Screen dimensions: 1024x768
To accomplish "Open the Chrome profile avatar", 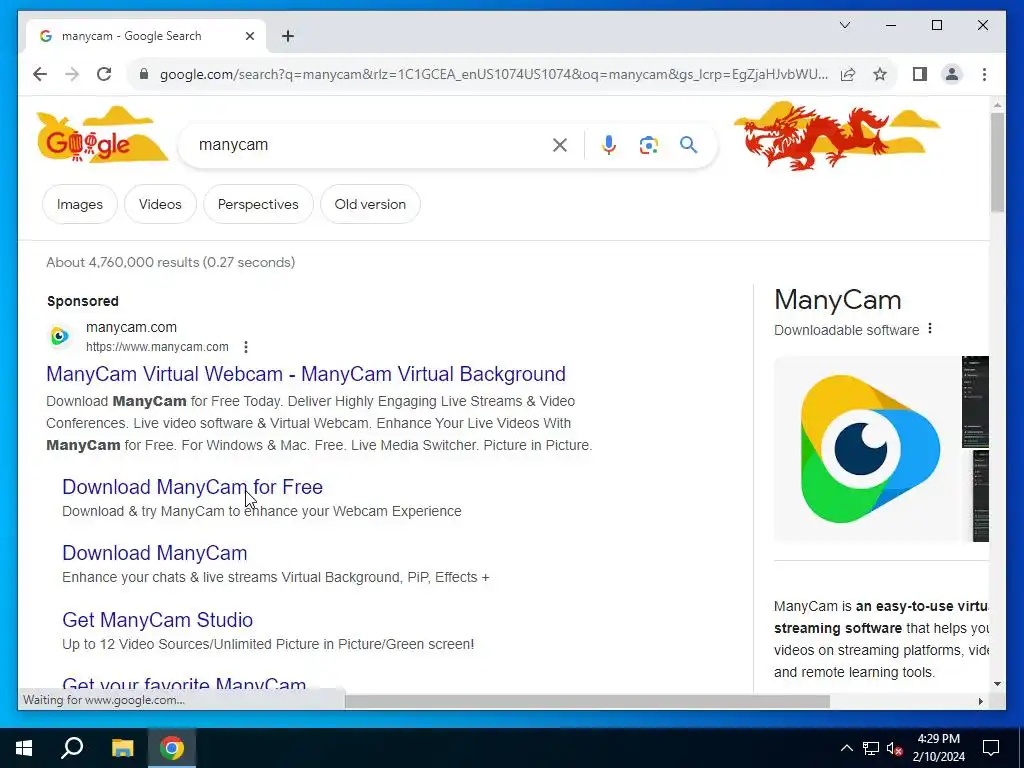I will 952,74.
